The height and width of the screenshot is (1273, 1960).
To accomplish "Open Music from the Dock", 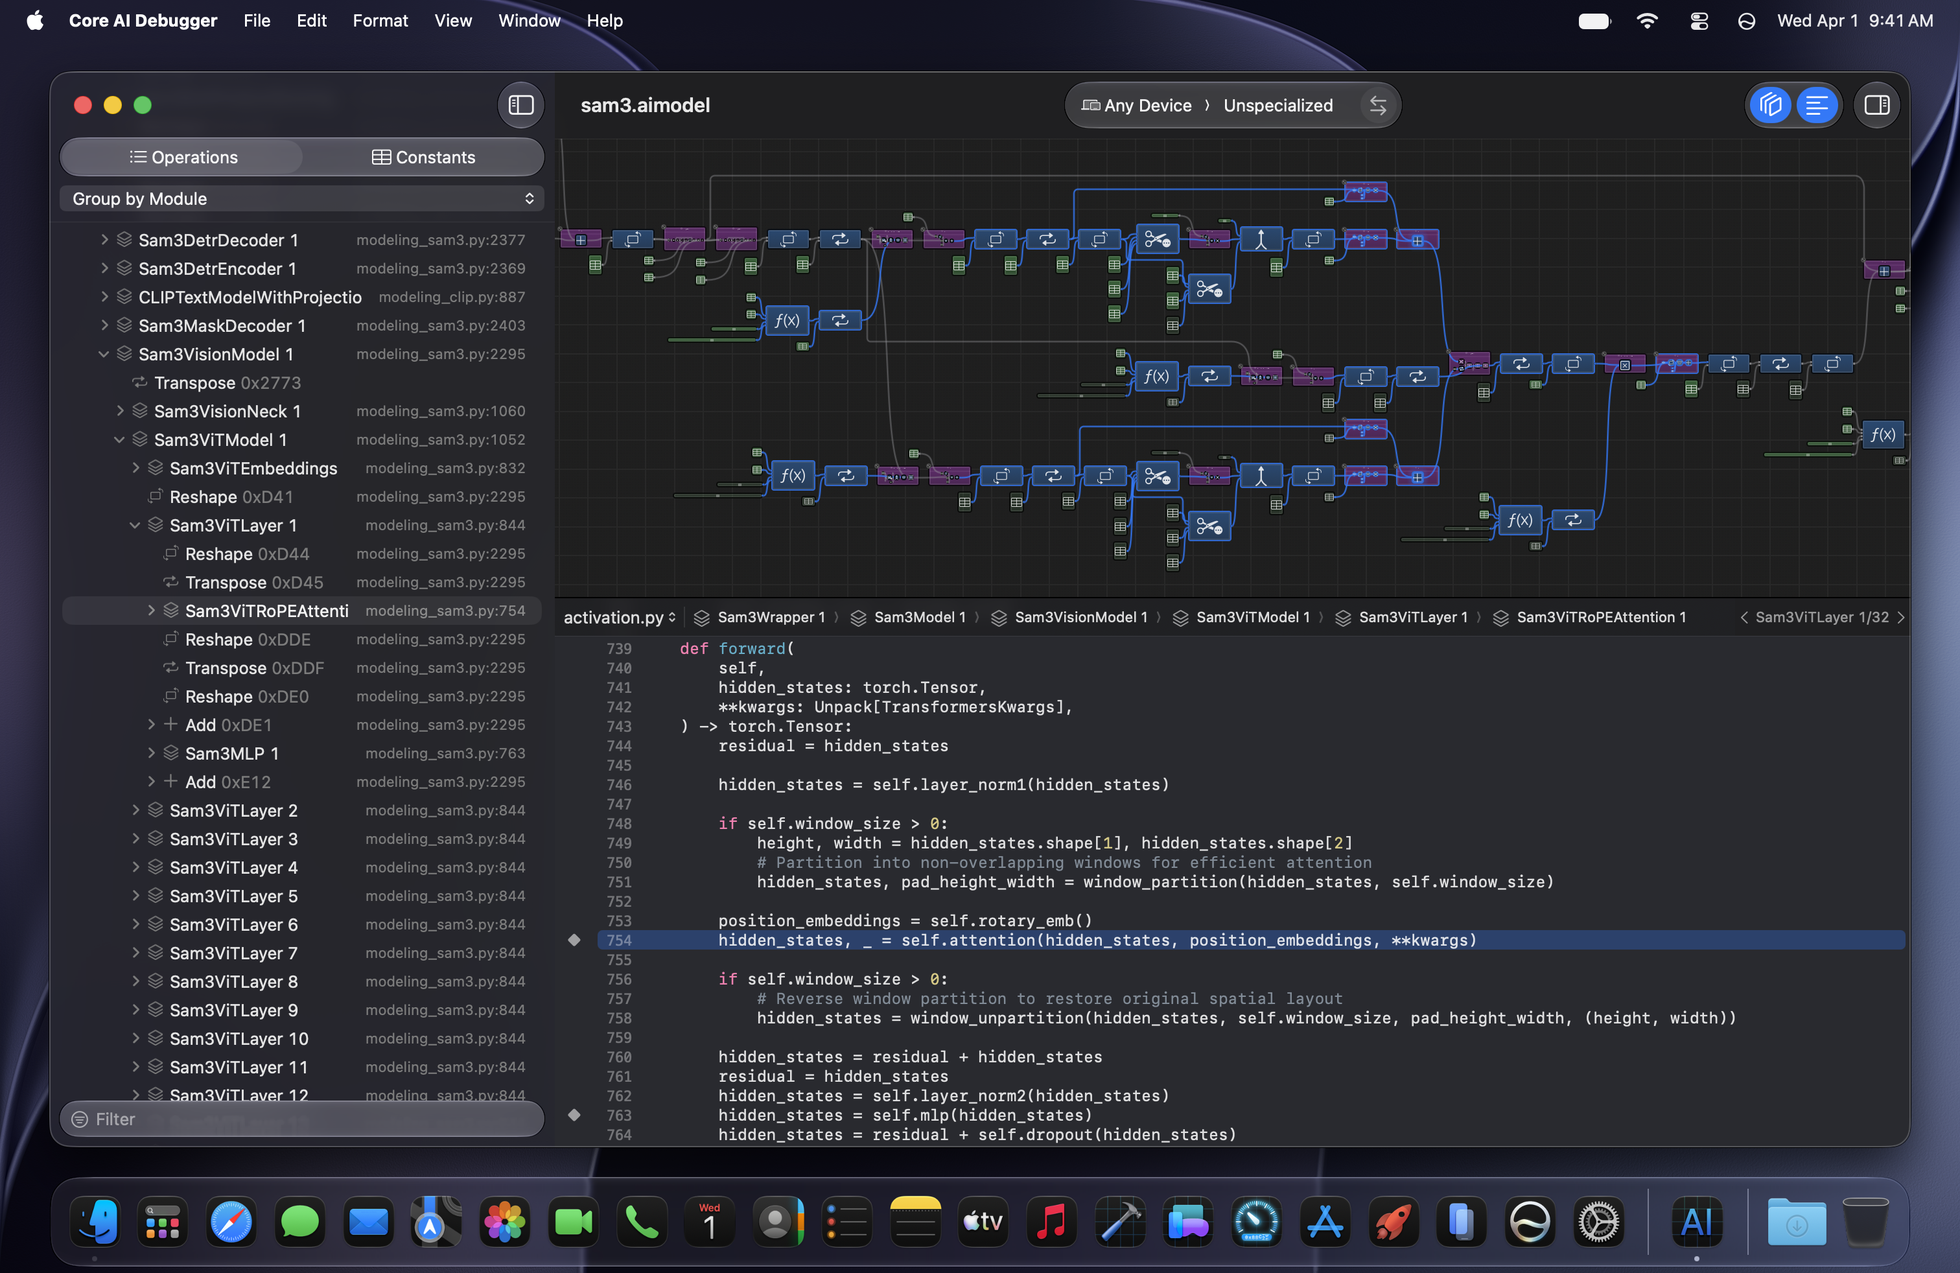I will click(x=1051, y=1222).
